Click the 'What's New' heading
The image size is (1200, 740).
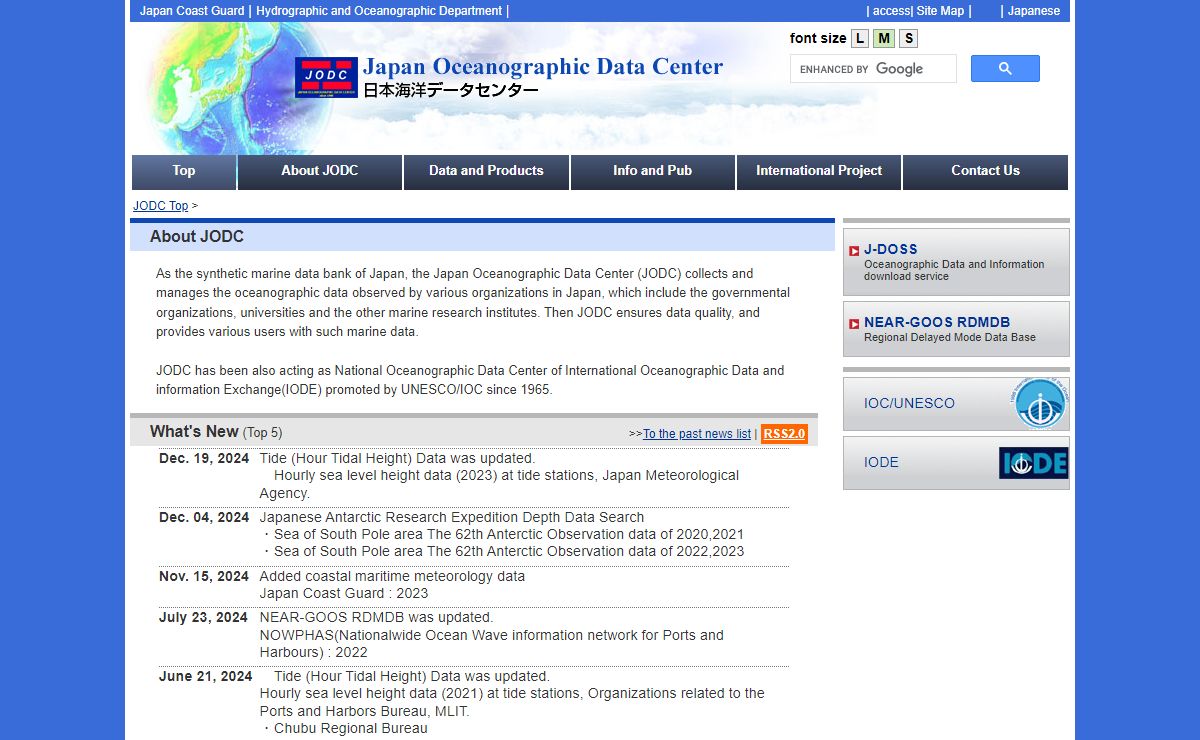coord(194,432)
